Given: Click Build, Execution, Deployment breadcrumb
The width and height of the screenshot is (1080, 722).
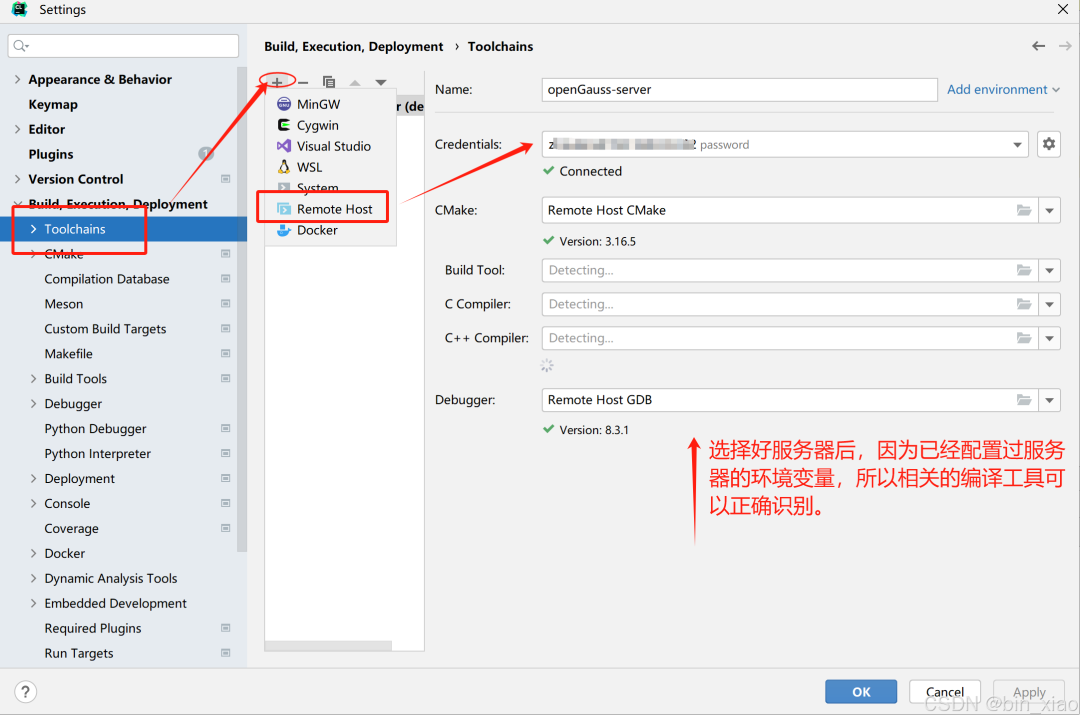Looking at the screenshot, I should point(353,46).
